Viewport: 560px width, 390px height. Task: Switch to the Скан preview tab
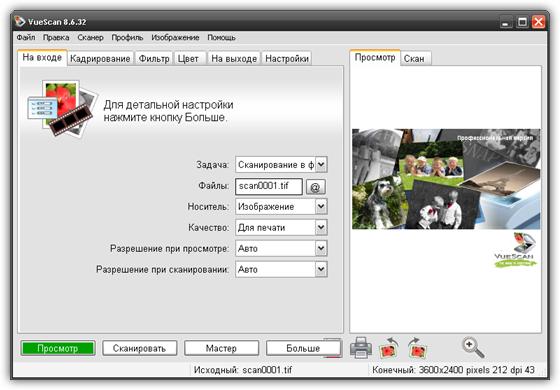pyautogui.click(x=414, y=59)
